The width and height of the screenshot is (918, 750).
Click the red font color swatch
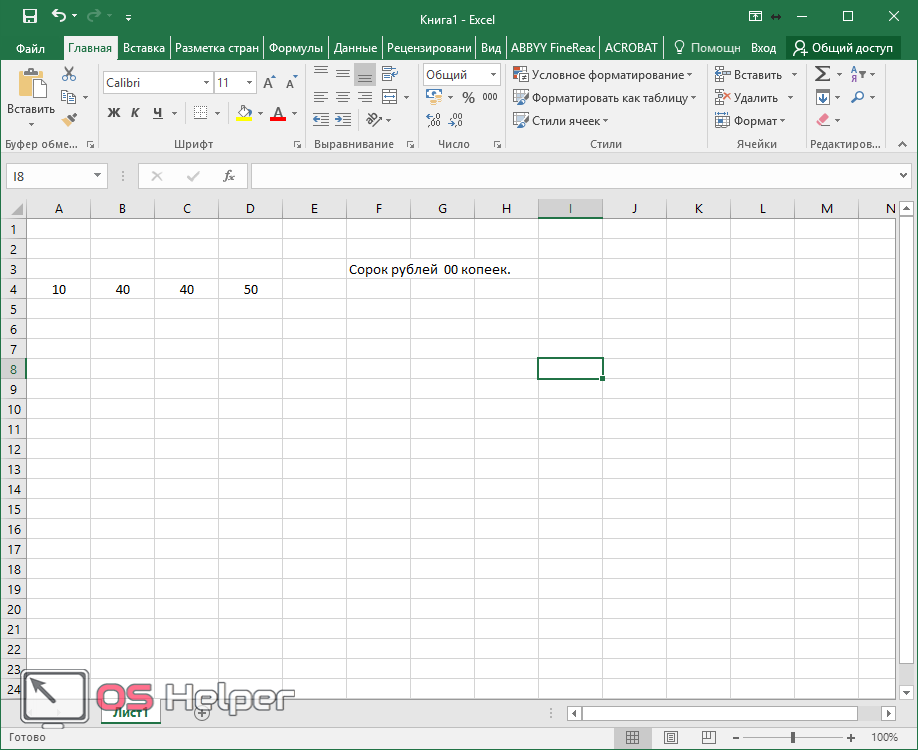(x=278, y=114)
